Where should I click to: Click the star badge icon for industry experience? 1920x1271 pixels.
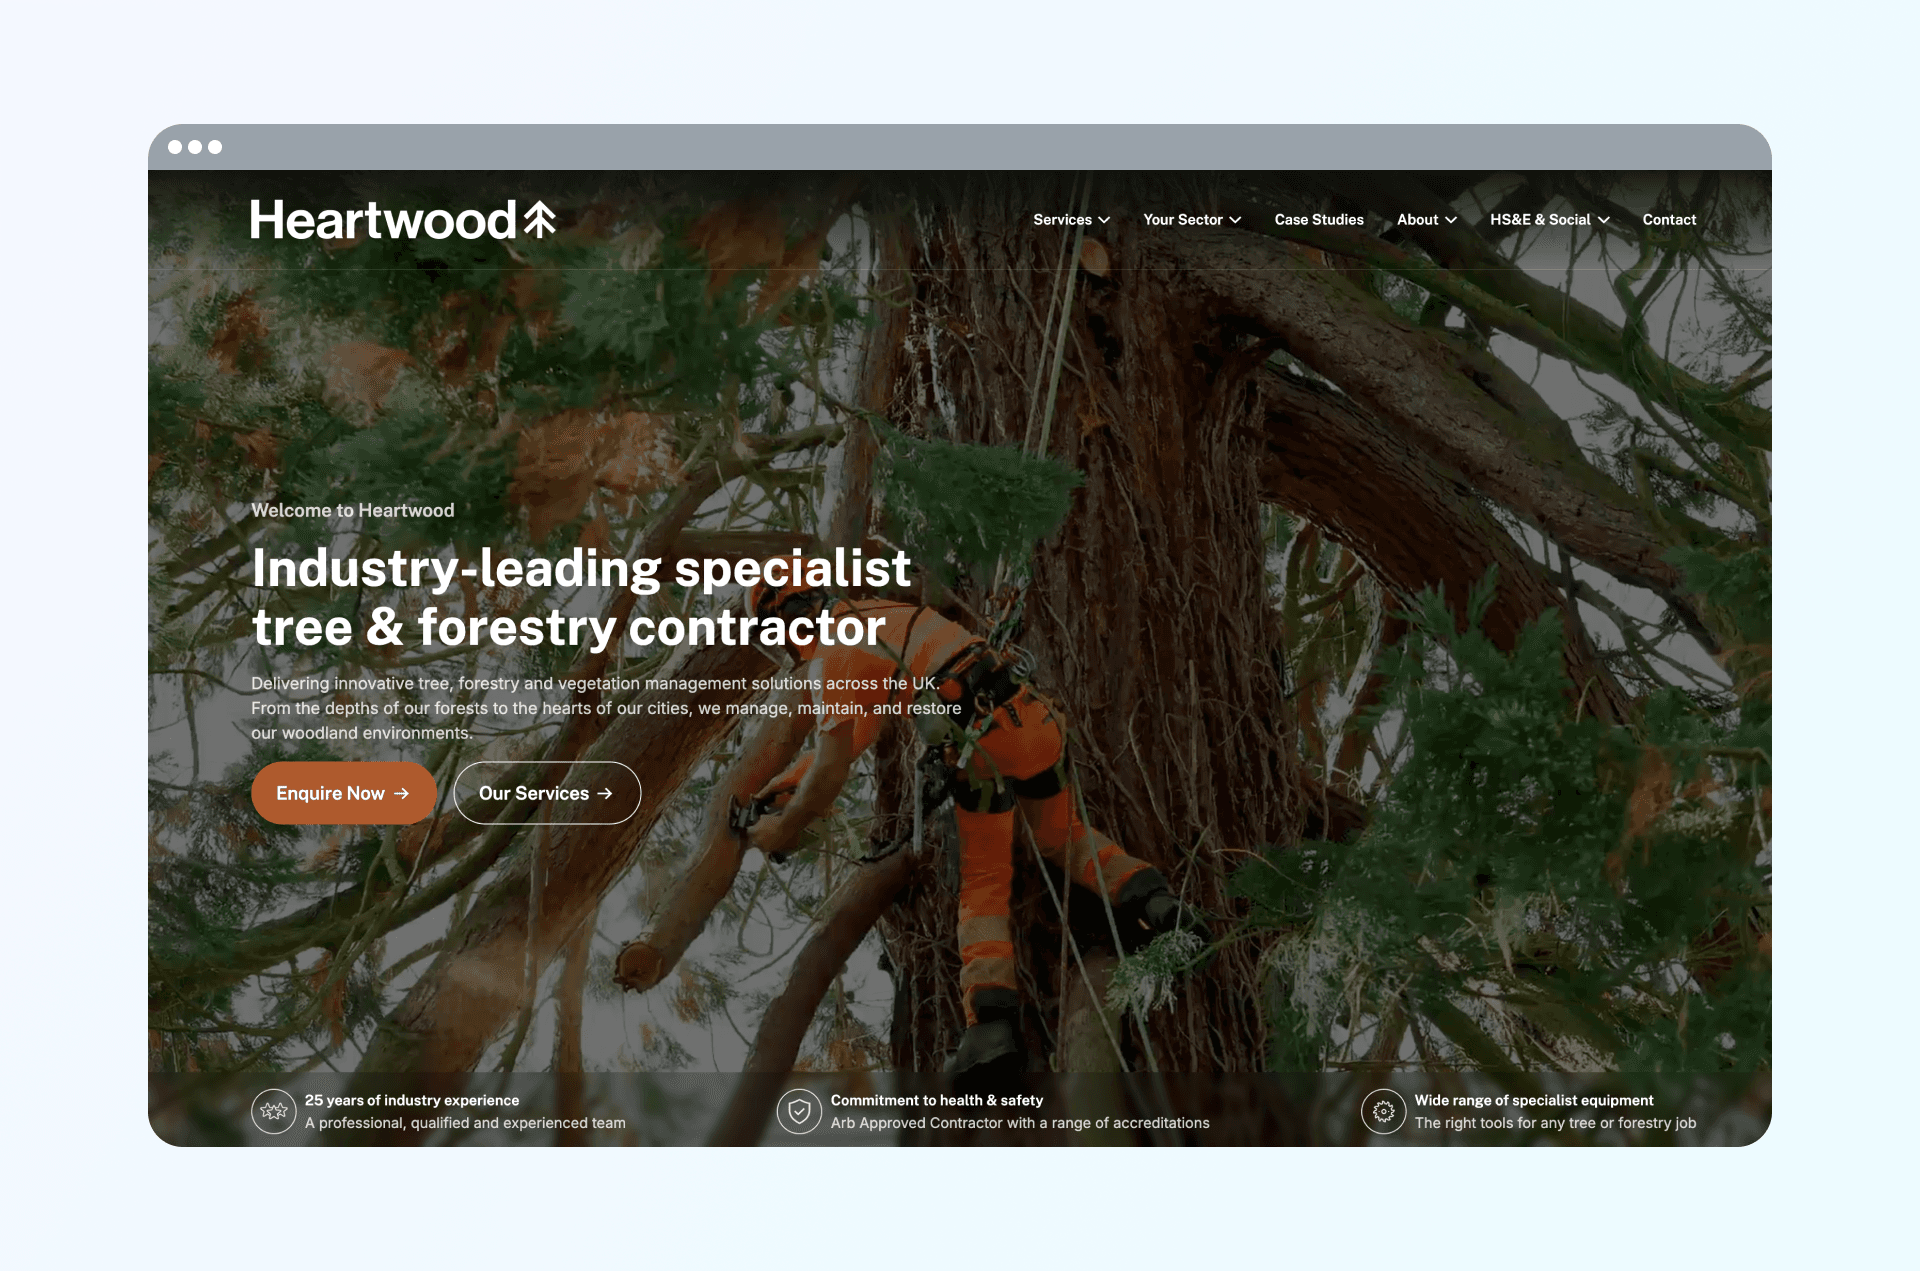coord(273,1111)
